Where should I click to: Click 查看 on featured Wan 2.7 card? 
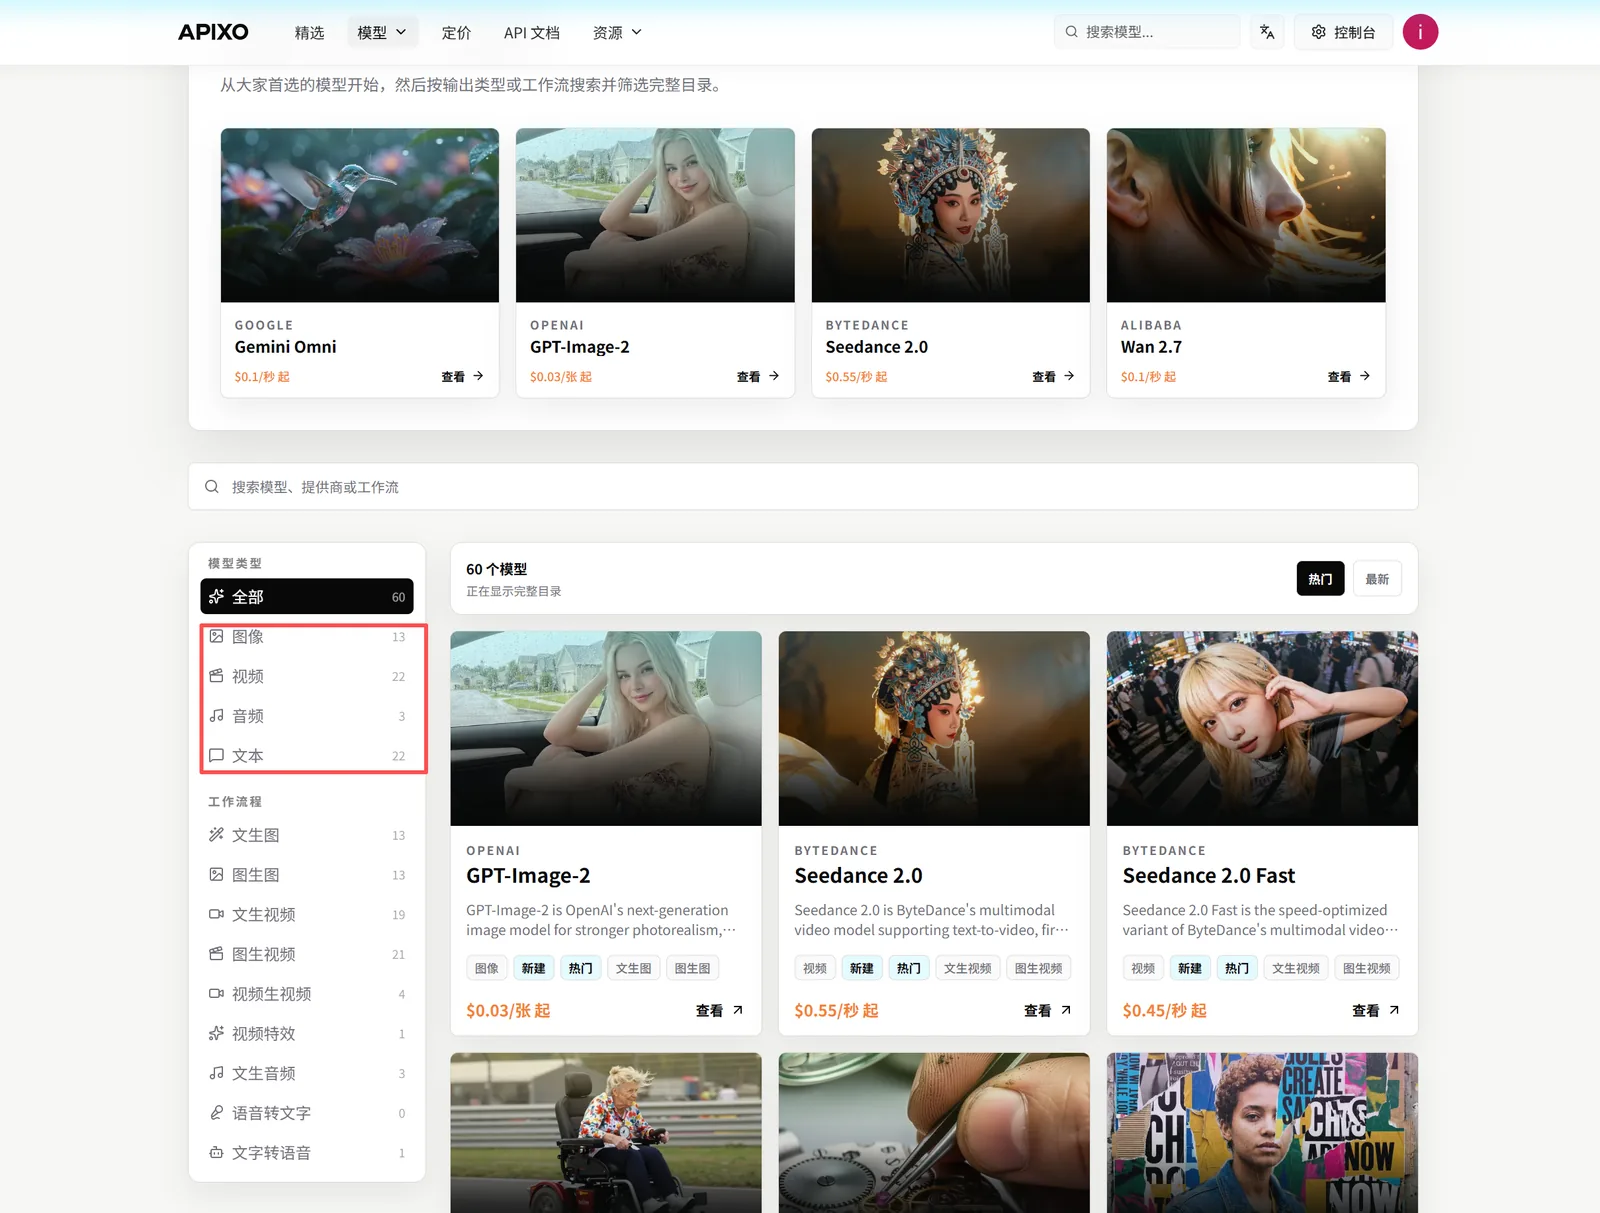pos(1349,377)
